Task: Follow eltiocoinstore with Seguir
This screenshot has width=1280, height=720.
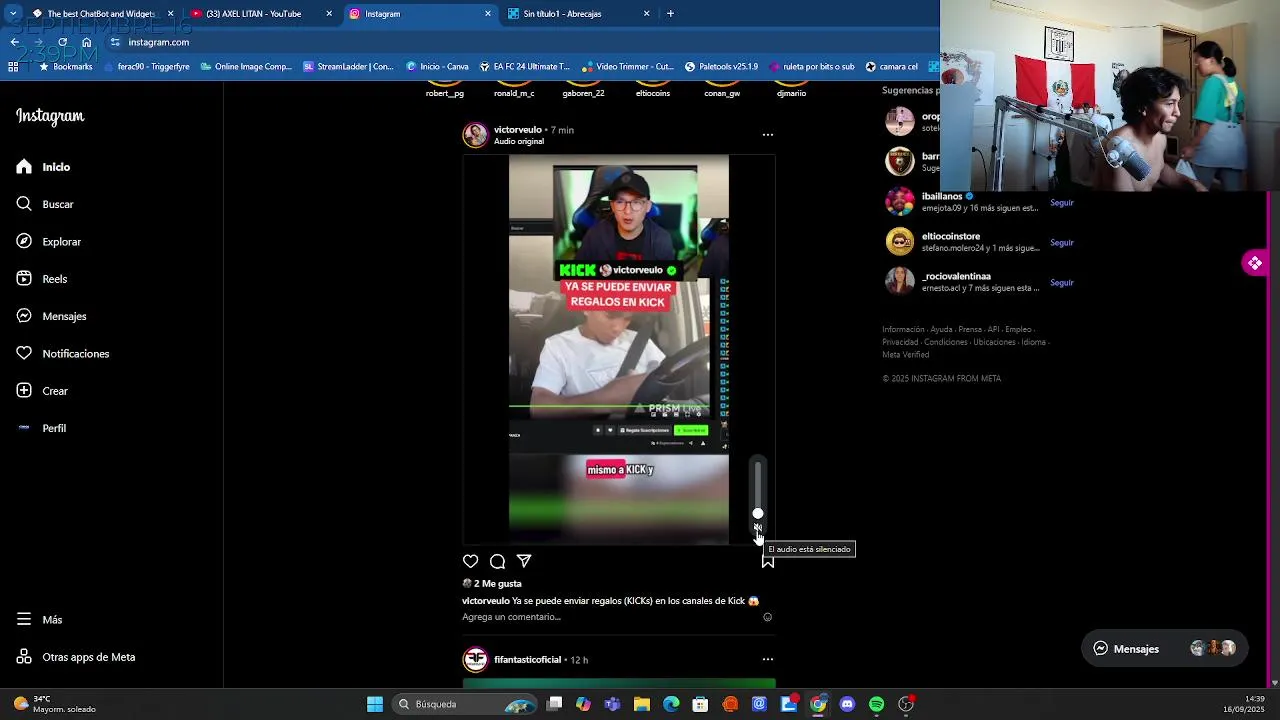Action: tap(1062, 243)
